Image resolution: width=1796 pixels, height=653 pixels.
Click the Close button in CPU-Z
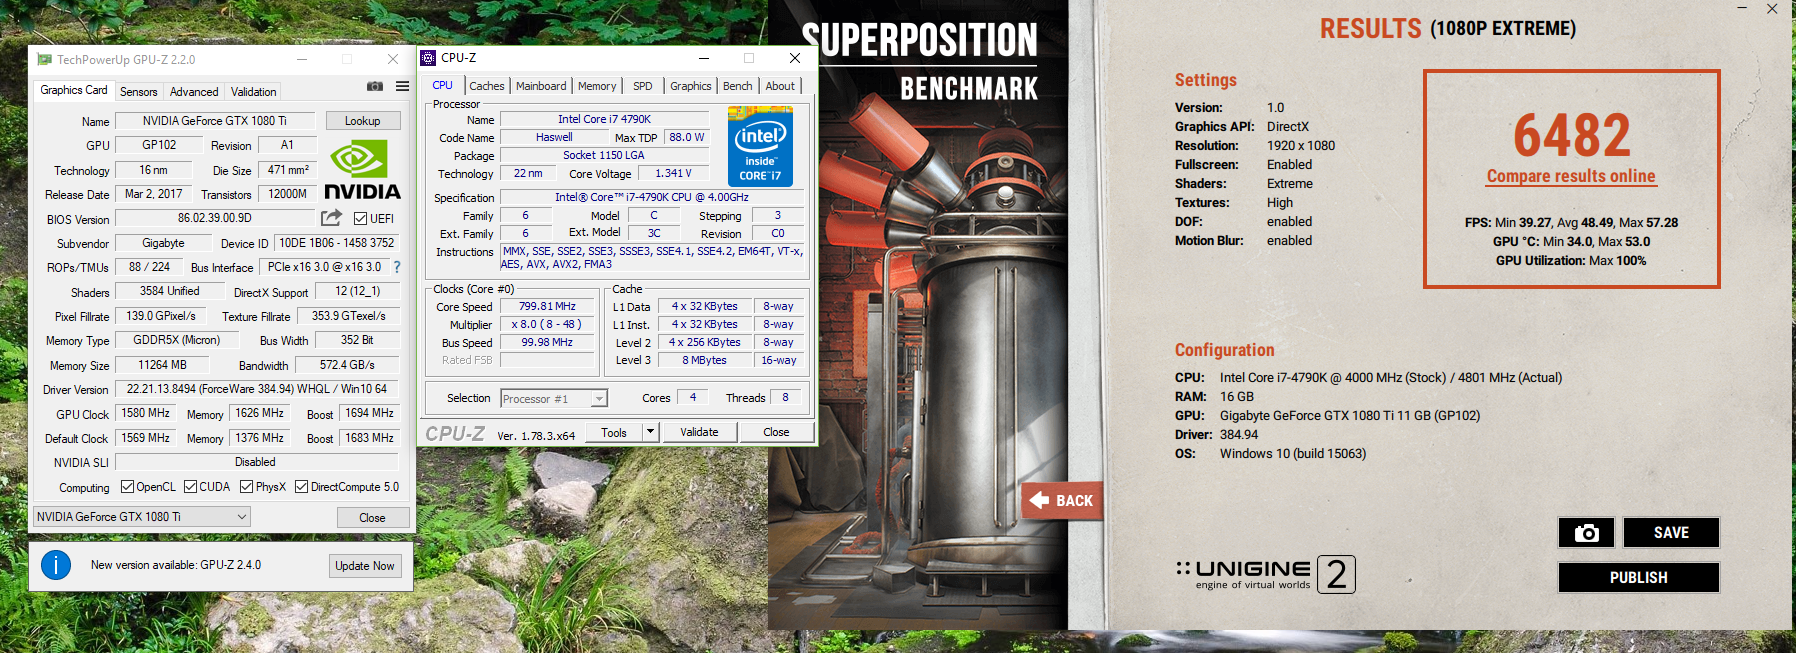coord(776,432)
